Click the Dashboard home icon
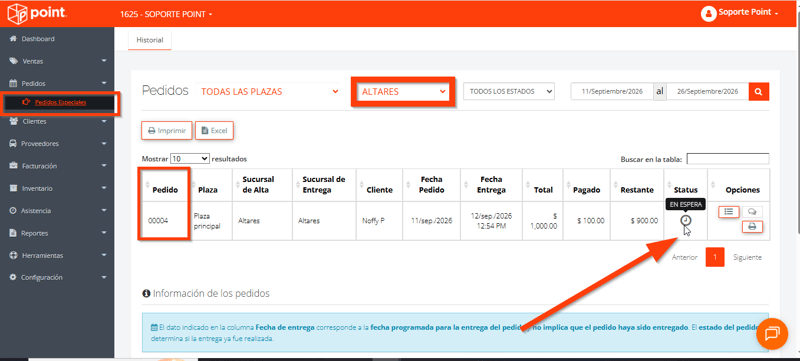The height and width of the screenshot is (361, 800). point(14,39)
